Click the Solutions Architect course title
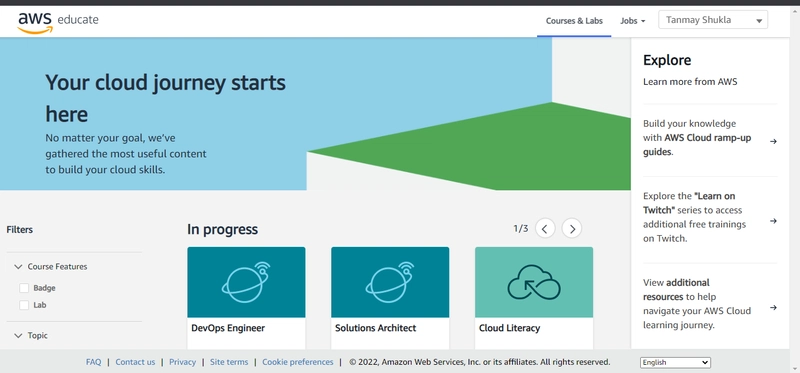The image size is (800, 373). [x=376, y=328]
